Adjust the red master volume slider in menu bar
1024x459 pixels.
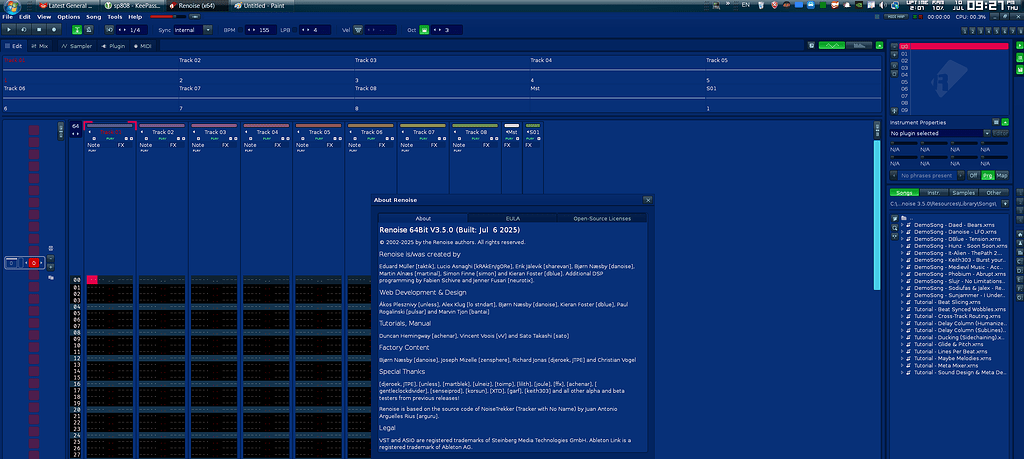[167, 16]
